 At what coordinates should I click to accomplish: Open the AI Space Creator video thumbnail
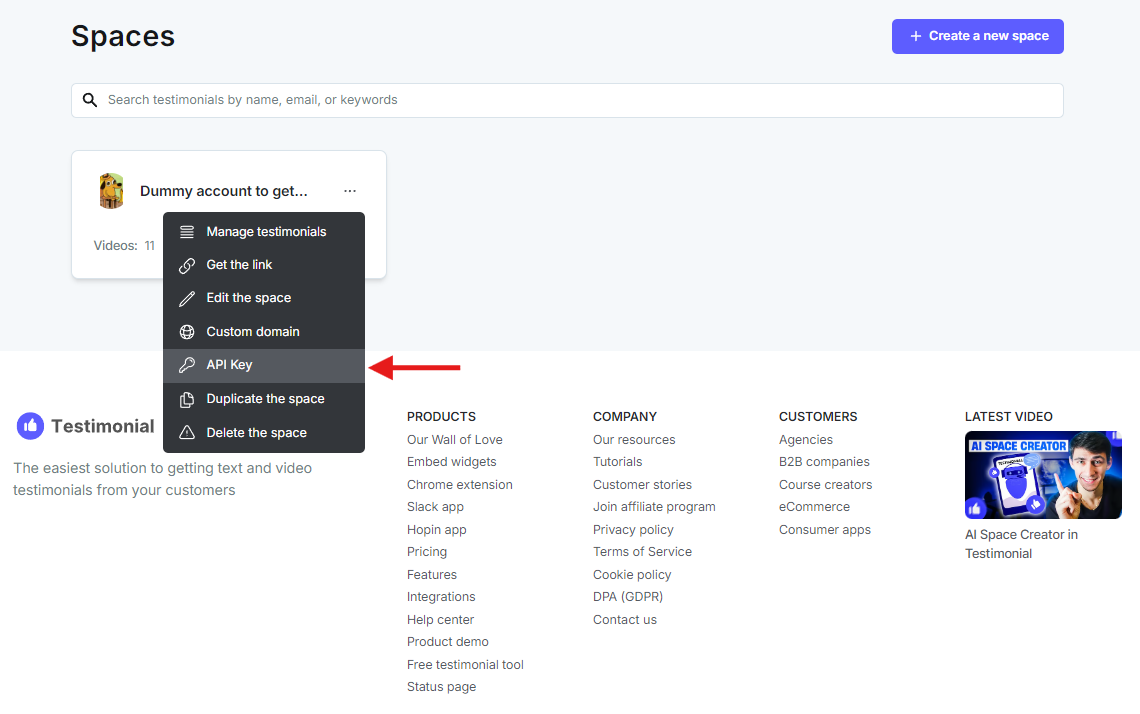click(x=1043, y=475)
